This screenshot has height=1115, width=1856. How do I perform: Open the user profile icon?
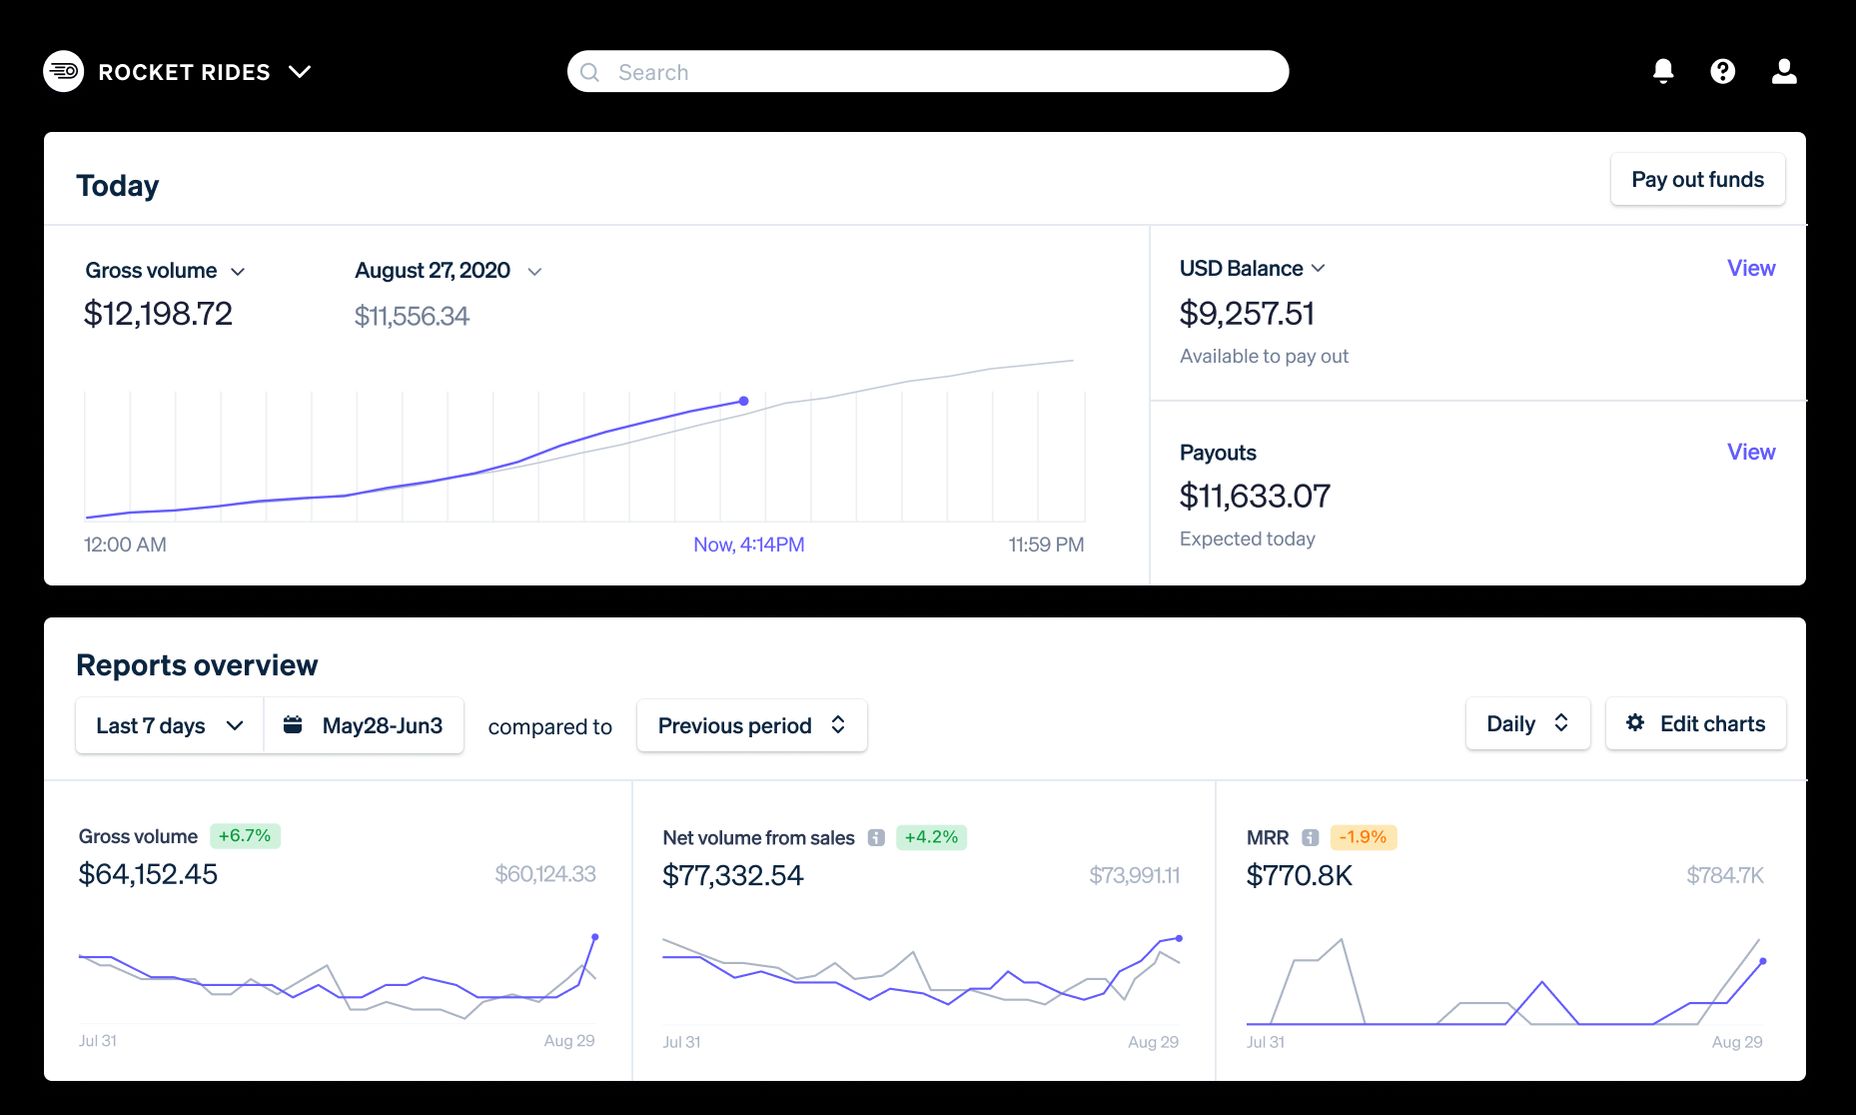pos(1784,71)
